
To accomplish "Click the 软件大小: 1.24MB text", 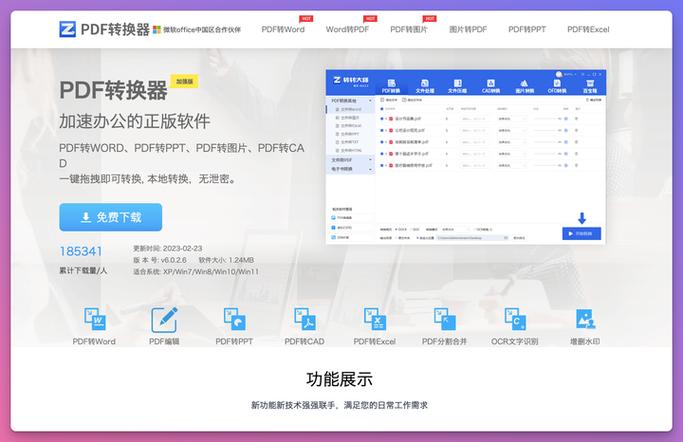I will tap(226, 260).
